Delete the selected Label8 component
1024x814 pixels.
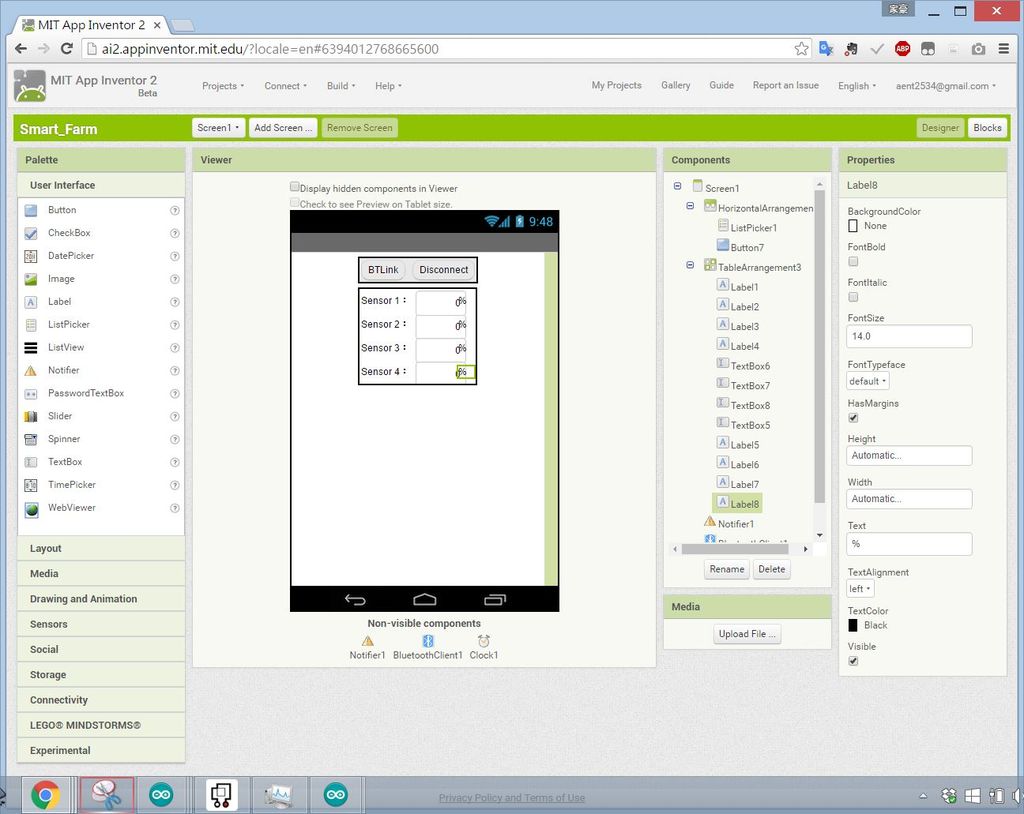771,570
